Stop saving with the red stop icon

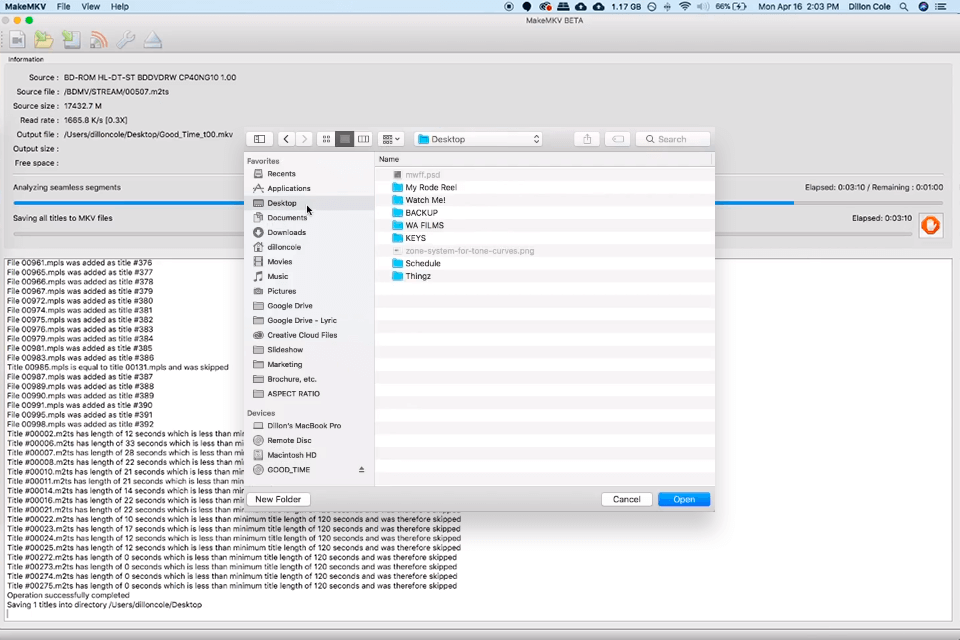pos(930,225)
